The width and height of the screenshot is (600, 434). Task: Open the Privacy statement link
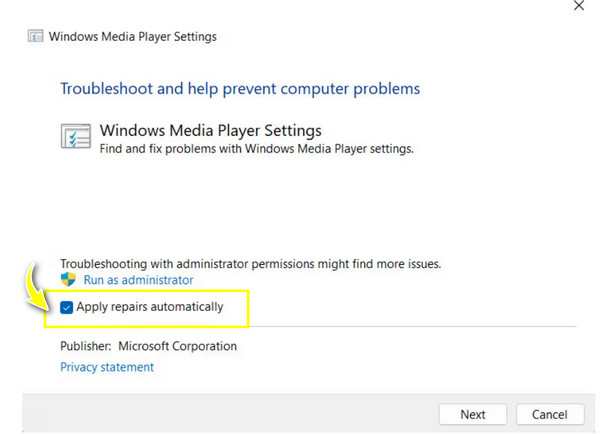[107, 367]
